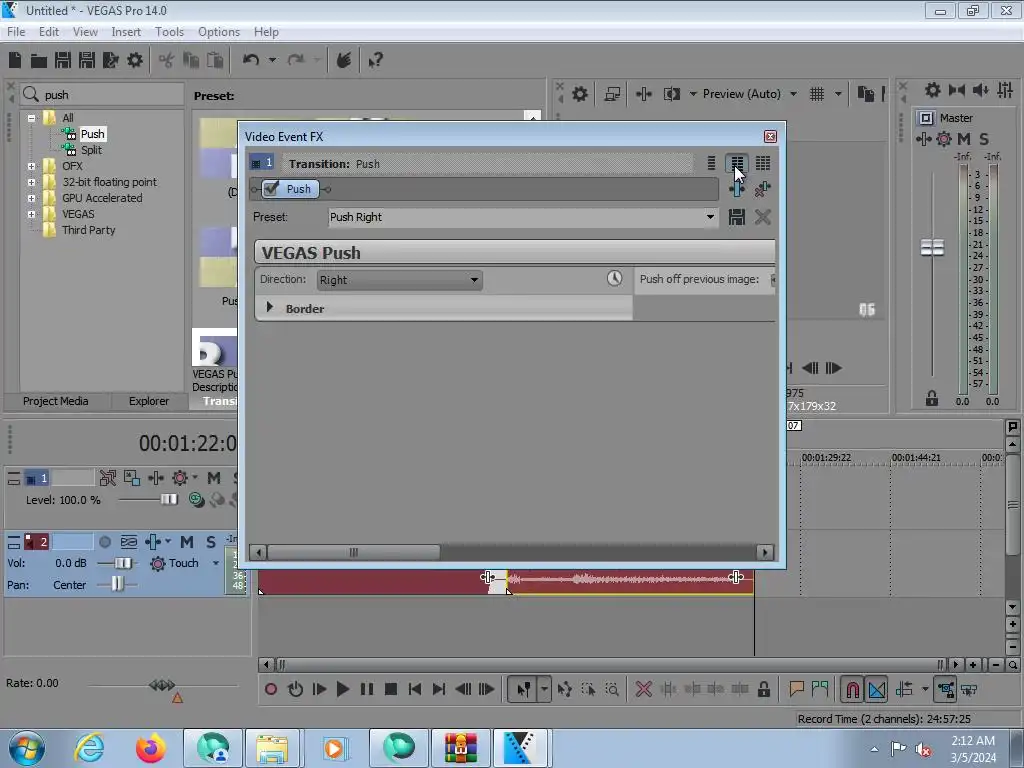Show single-column layout in FX window
Screen dimensions: 1024x768
[x=711, y=163]
